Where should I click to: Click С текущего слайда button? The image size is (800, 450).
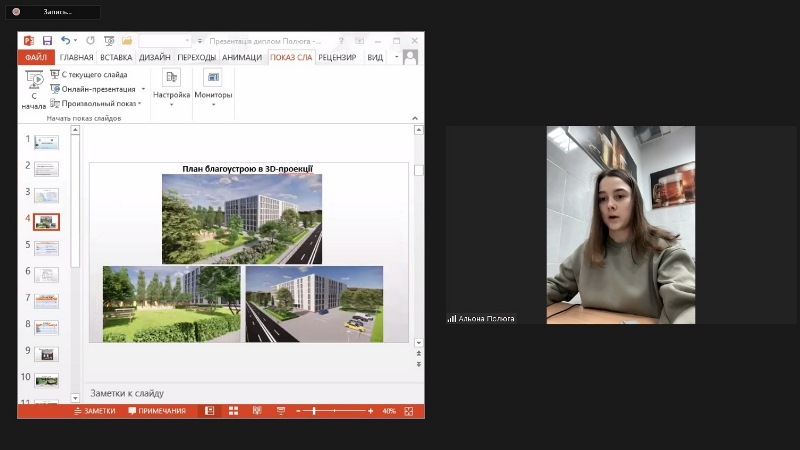pos(88,75)
